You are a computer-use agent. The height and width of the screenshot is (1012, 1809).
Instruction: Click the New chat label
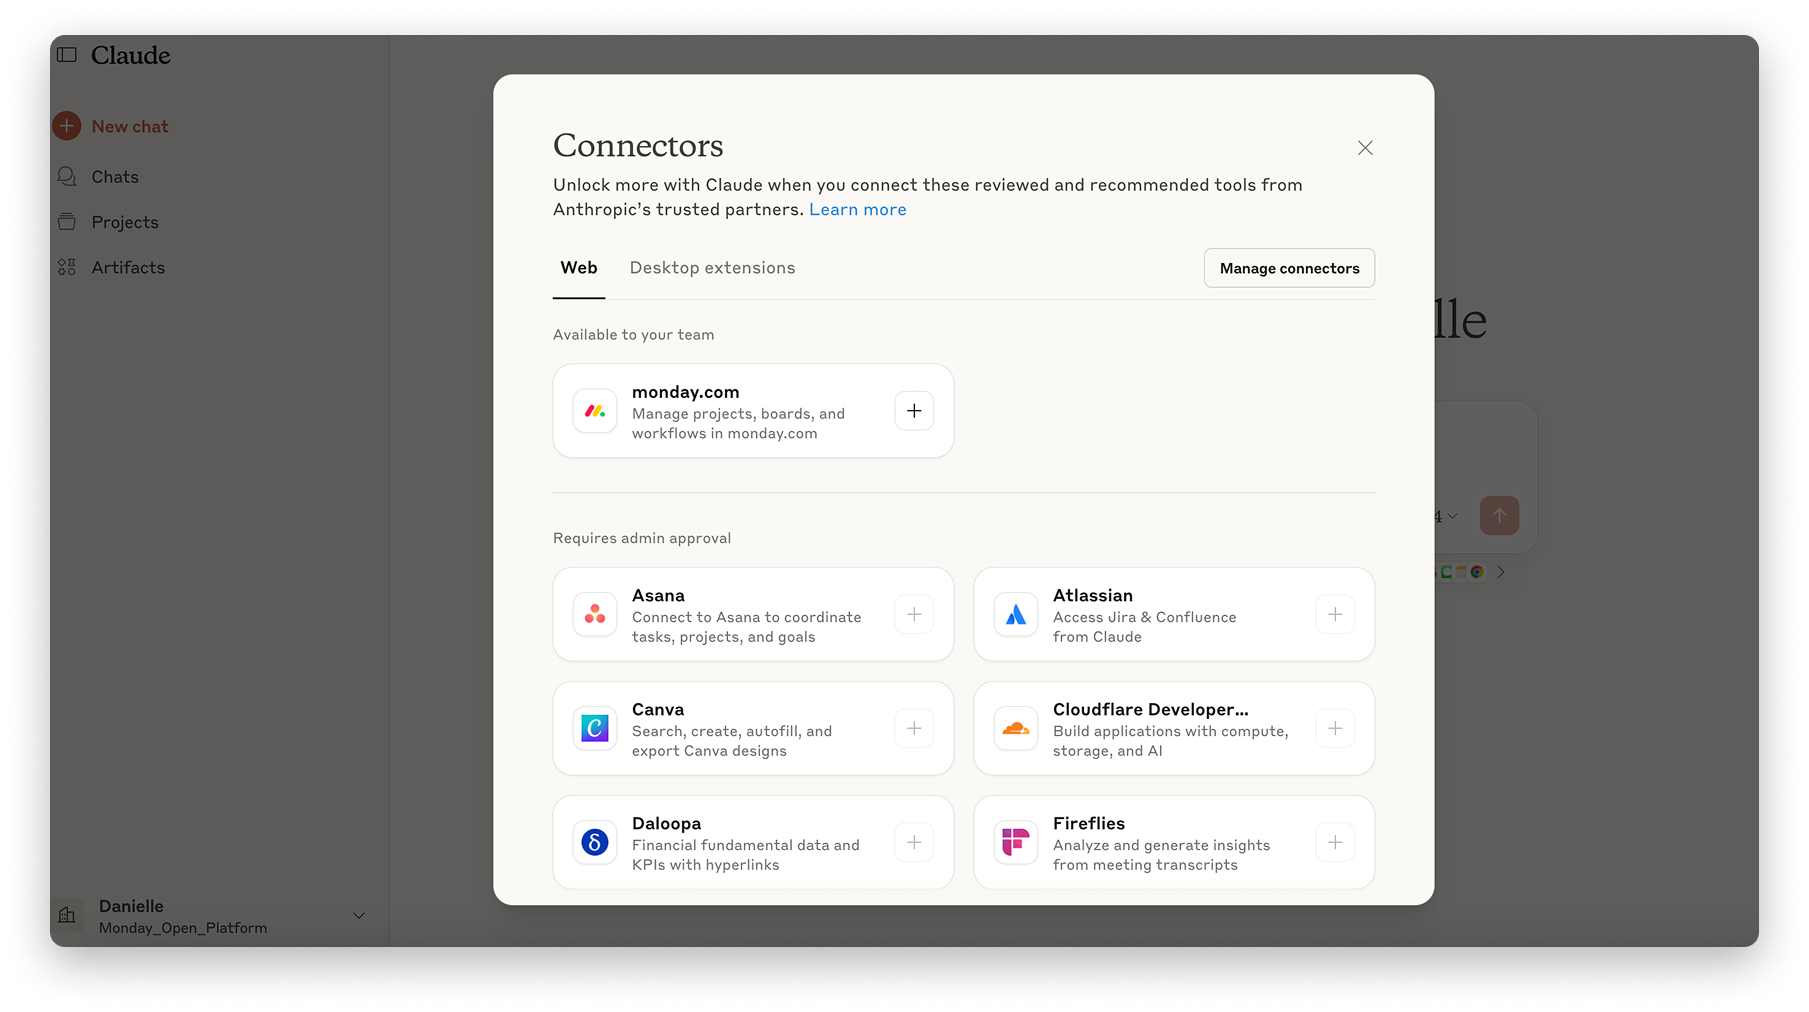(130, 126)
